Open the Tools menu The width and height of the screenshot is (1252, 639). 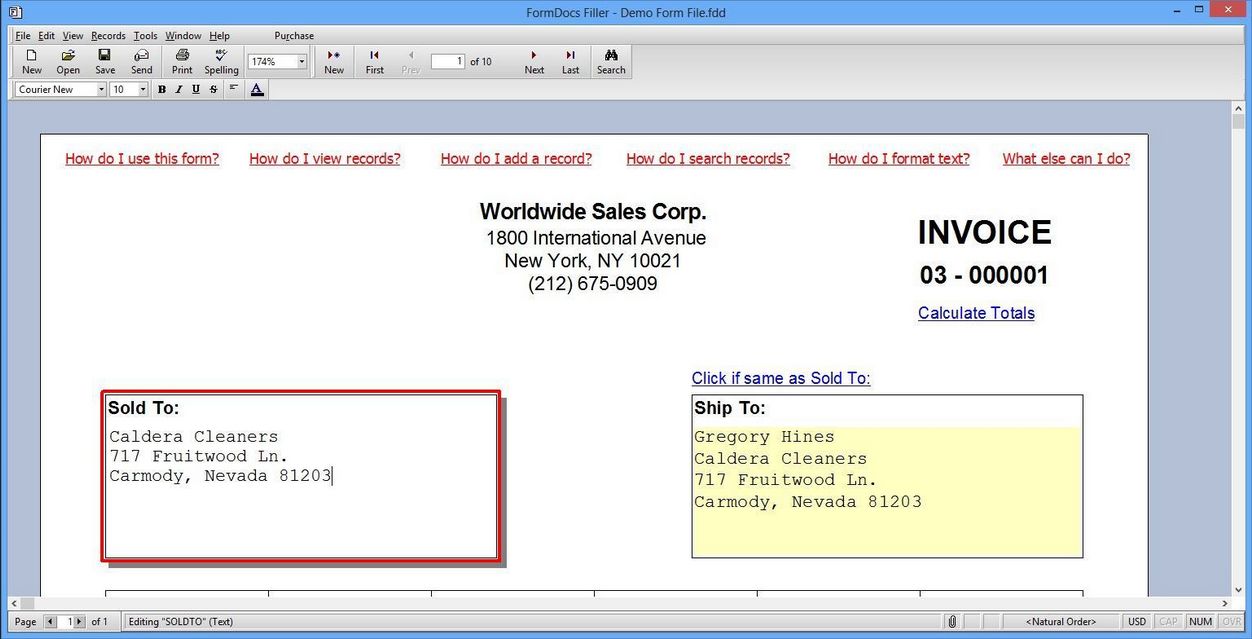pyautogui.click(x=146, y=36)
